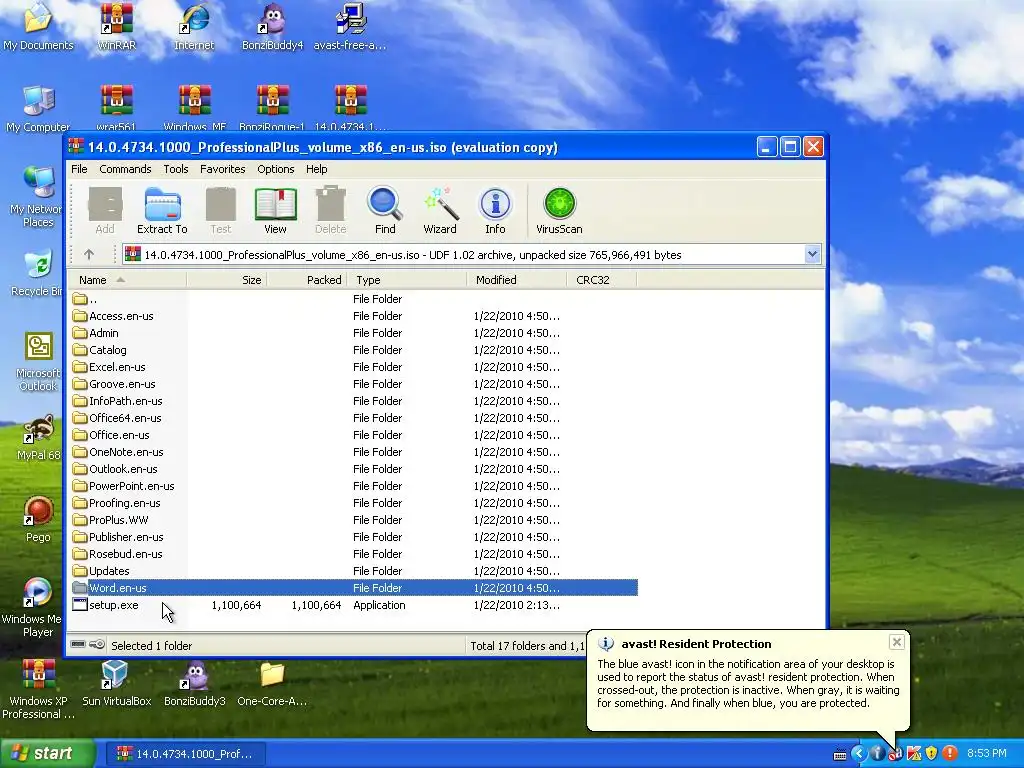1024x768 pixels.
Task: Click the 14.0.4734.1000_Prof... taskbar button
Action: [185, 754]
